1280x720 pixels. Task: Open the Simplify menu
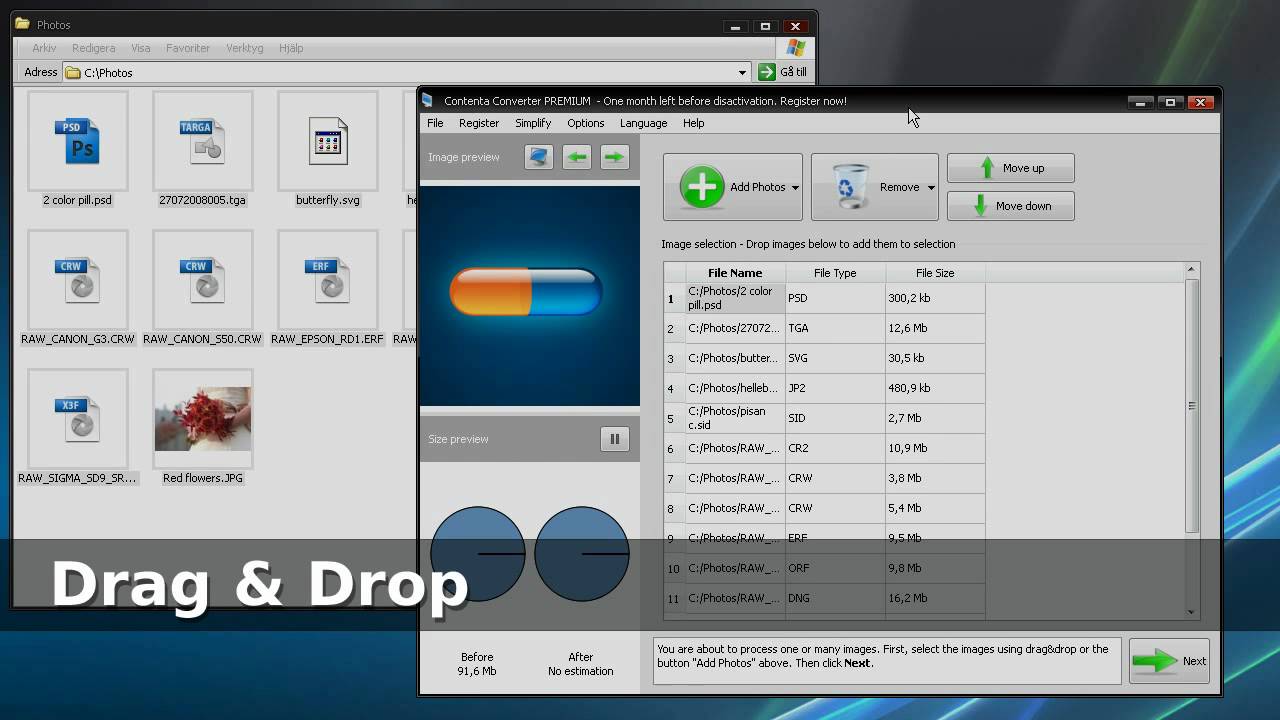pyautogui.click(x=533, y=123)
